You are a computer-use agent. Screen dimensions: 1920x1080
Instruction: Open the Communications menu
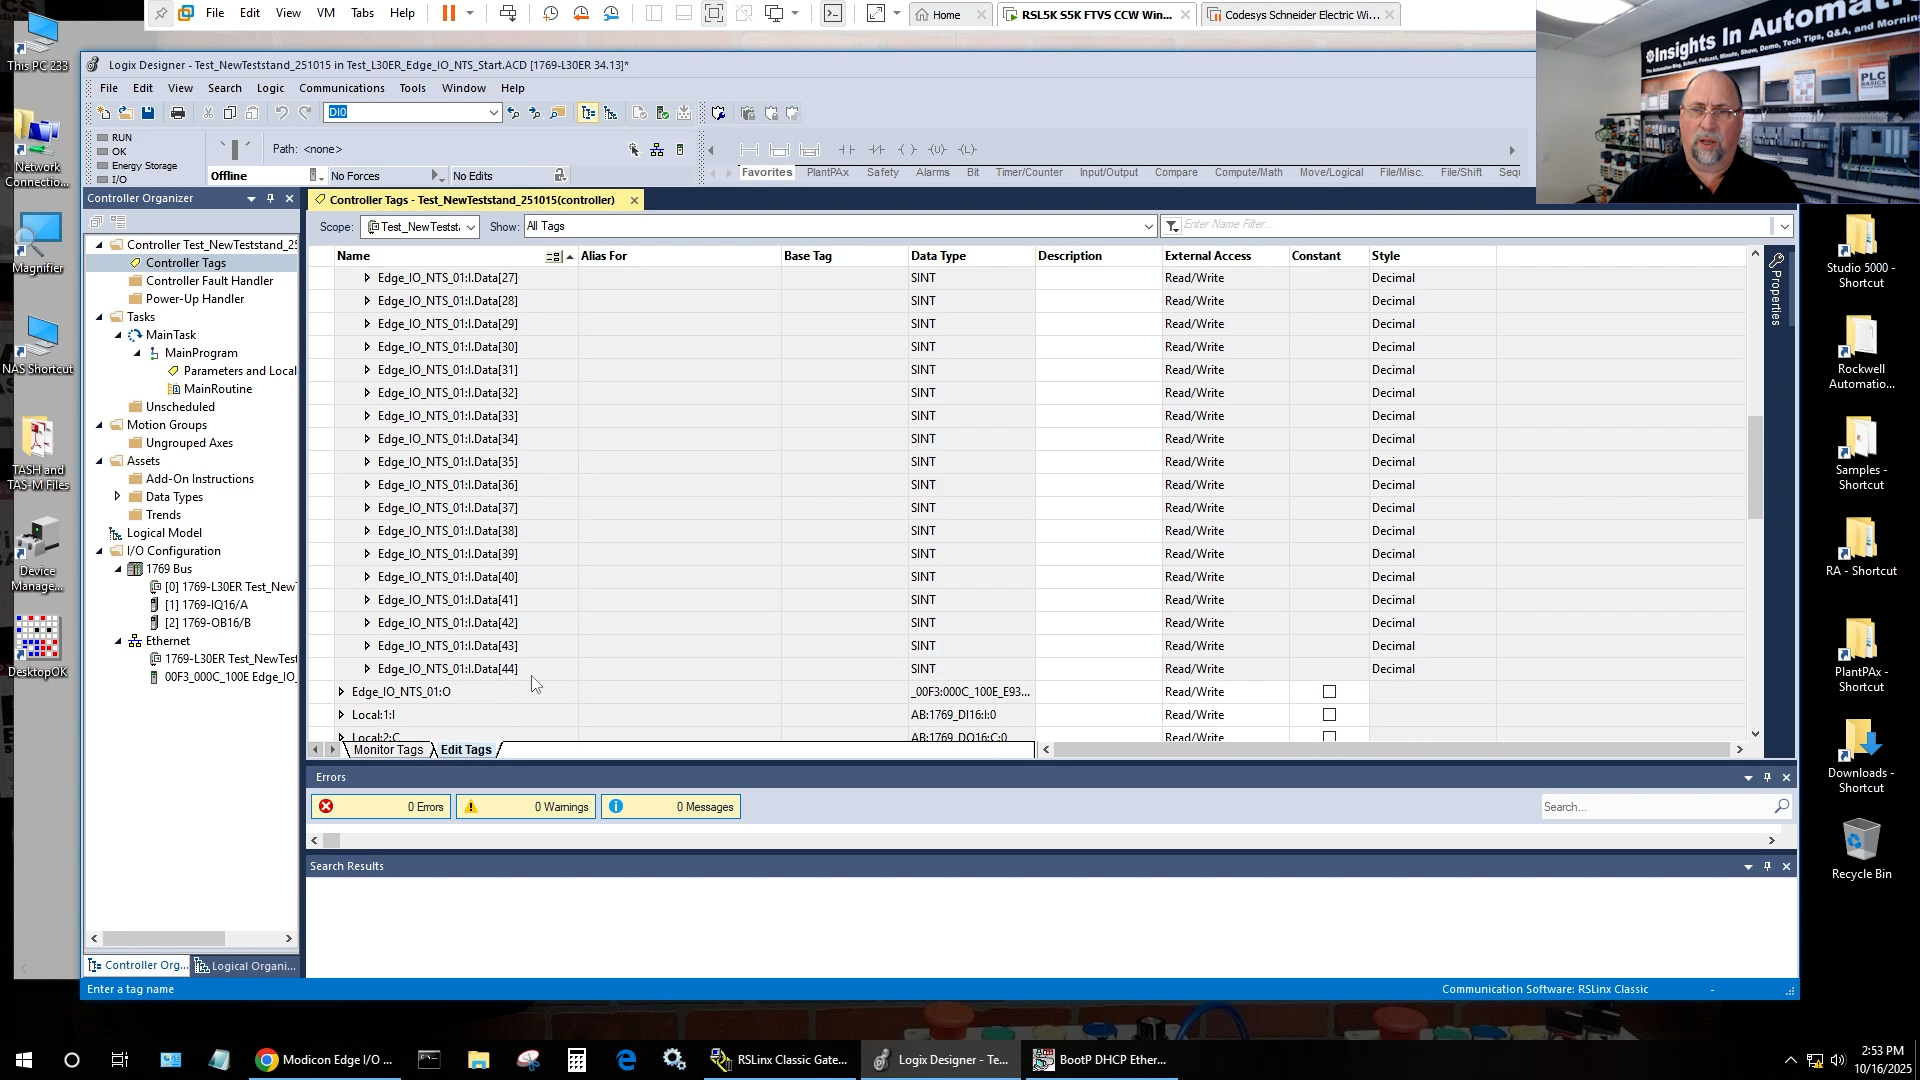341,88
